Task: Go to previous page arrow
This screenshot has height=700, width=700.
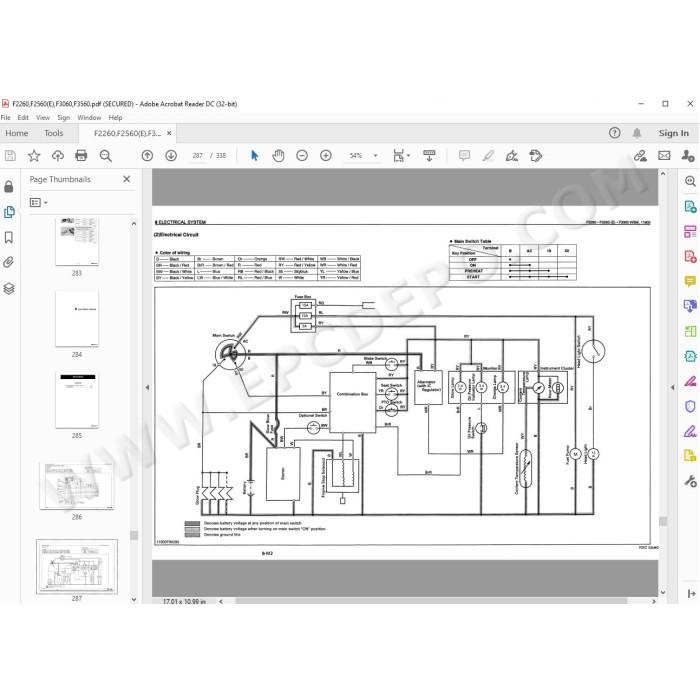Action: (x=147, y=156)
